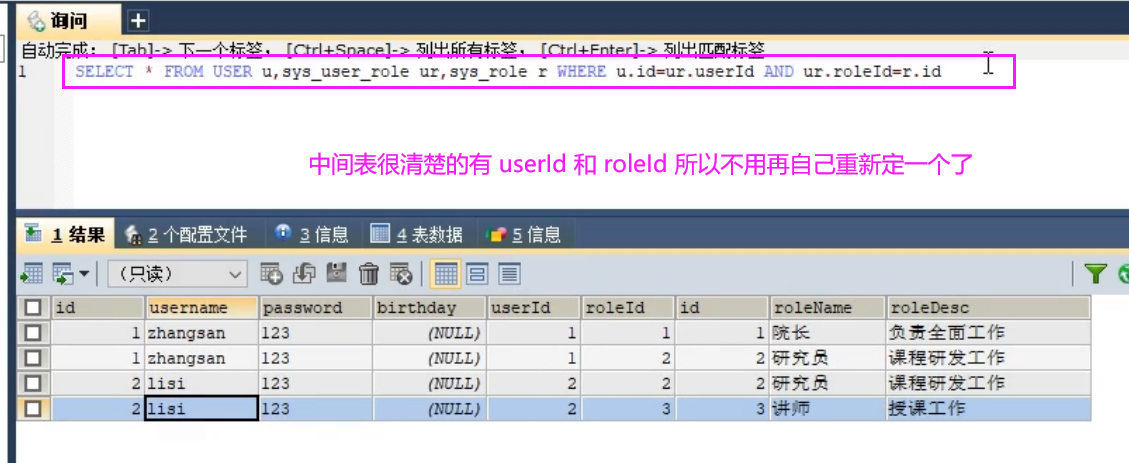Open the 2 个配置文件 tab
This screenshot has width=1129, height=463.
pyautogui.click(x=187, y=234)
